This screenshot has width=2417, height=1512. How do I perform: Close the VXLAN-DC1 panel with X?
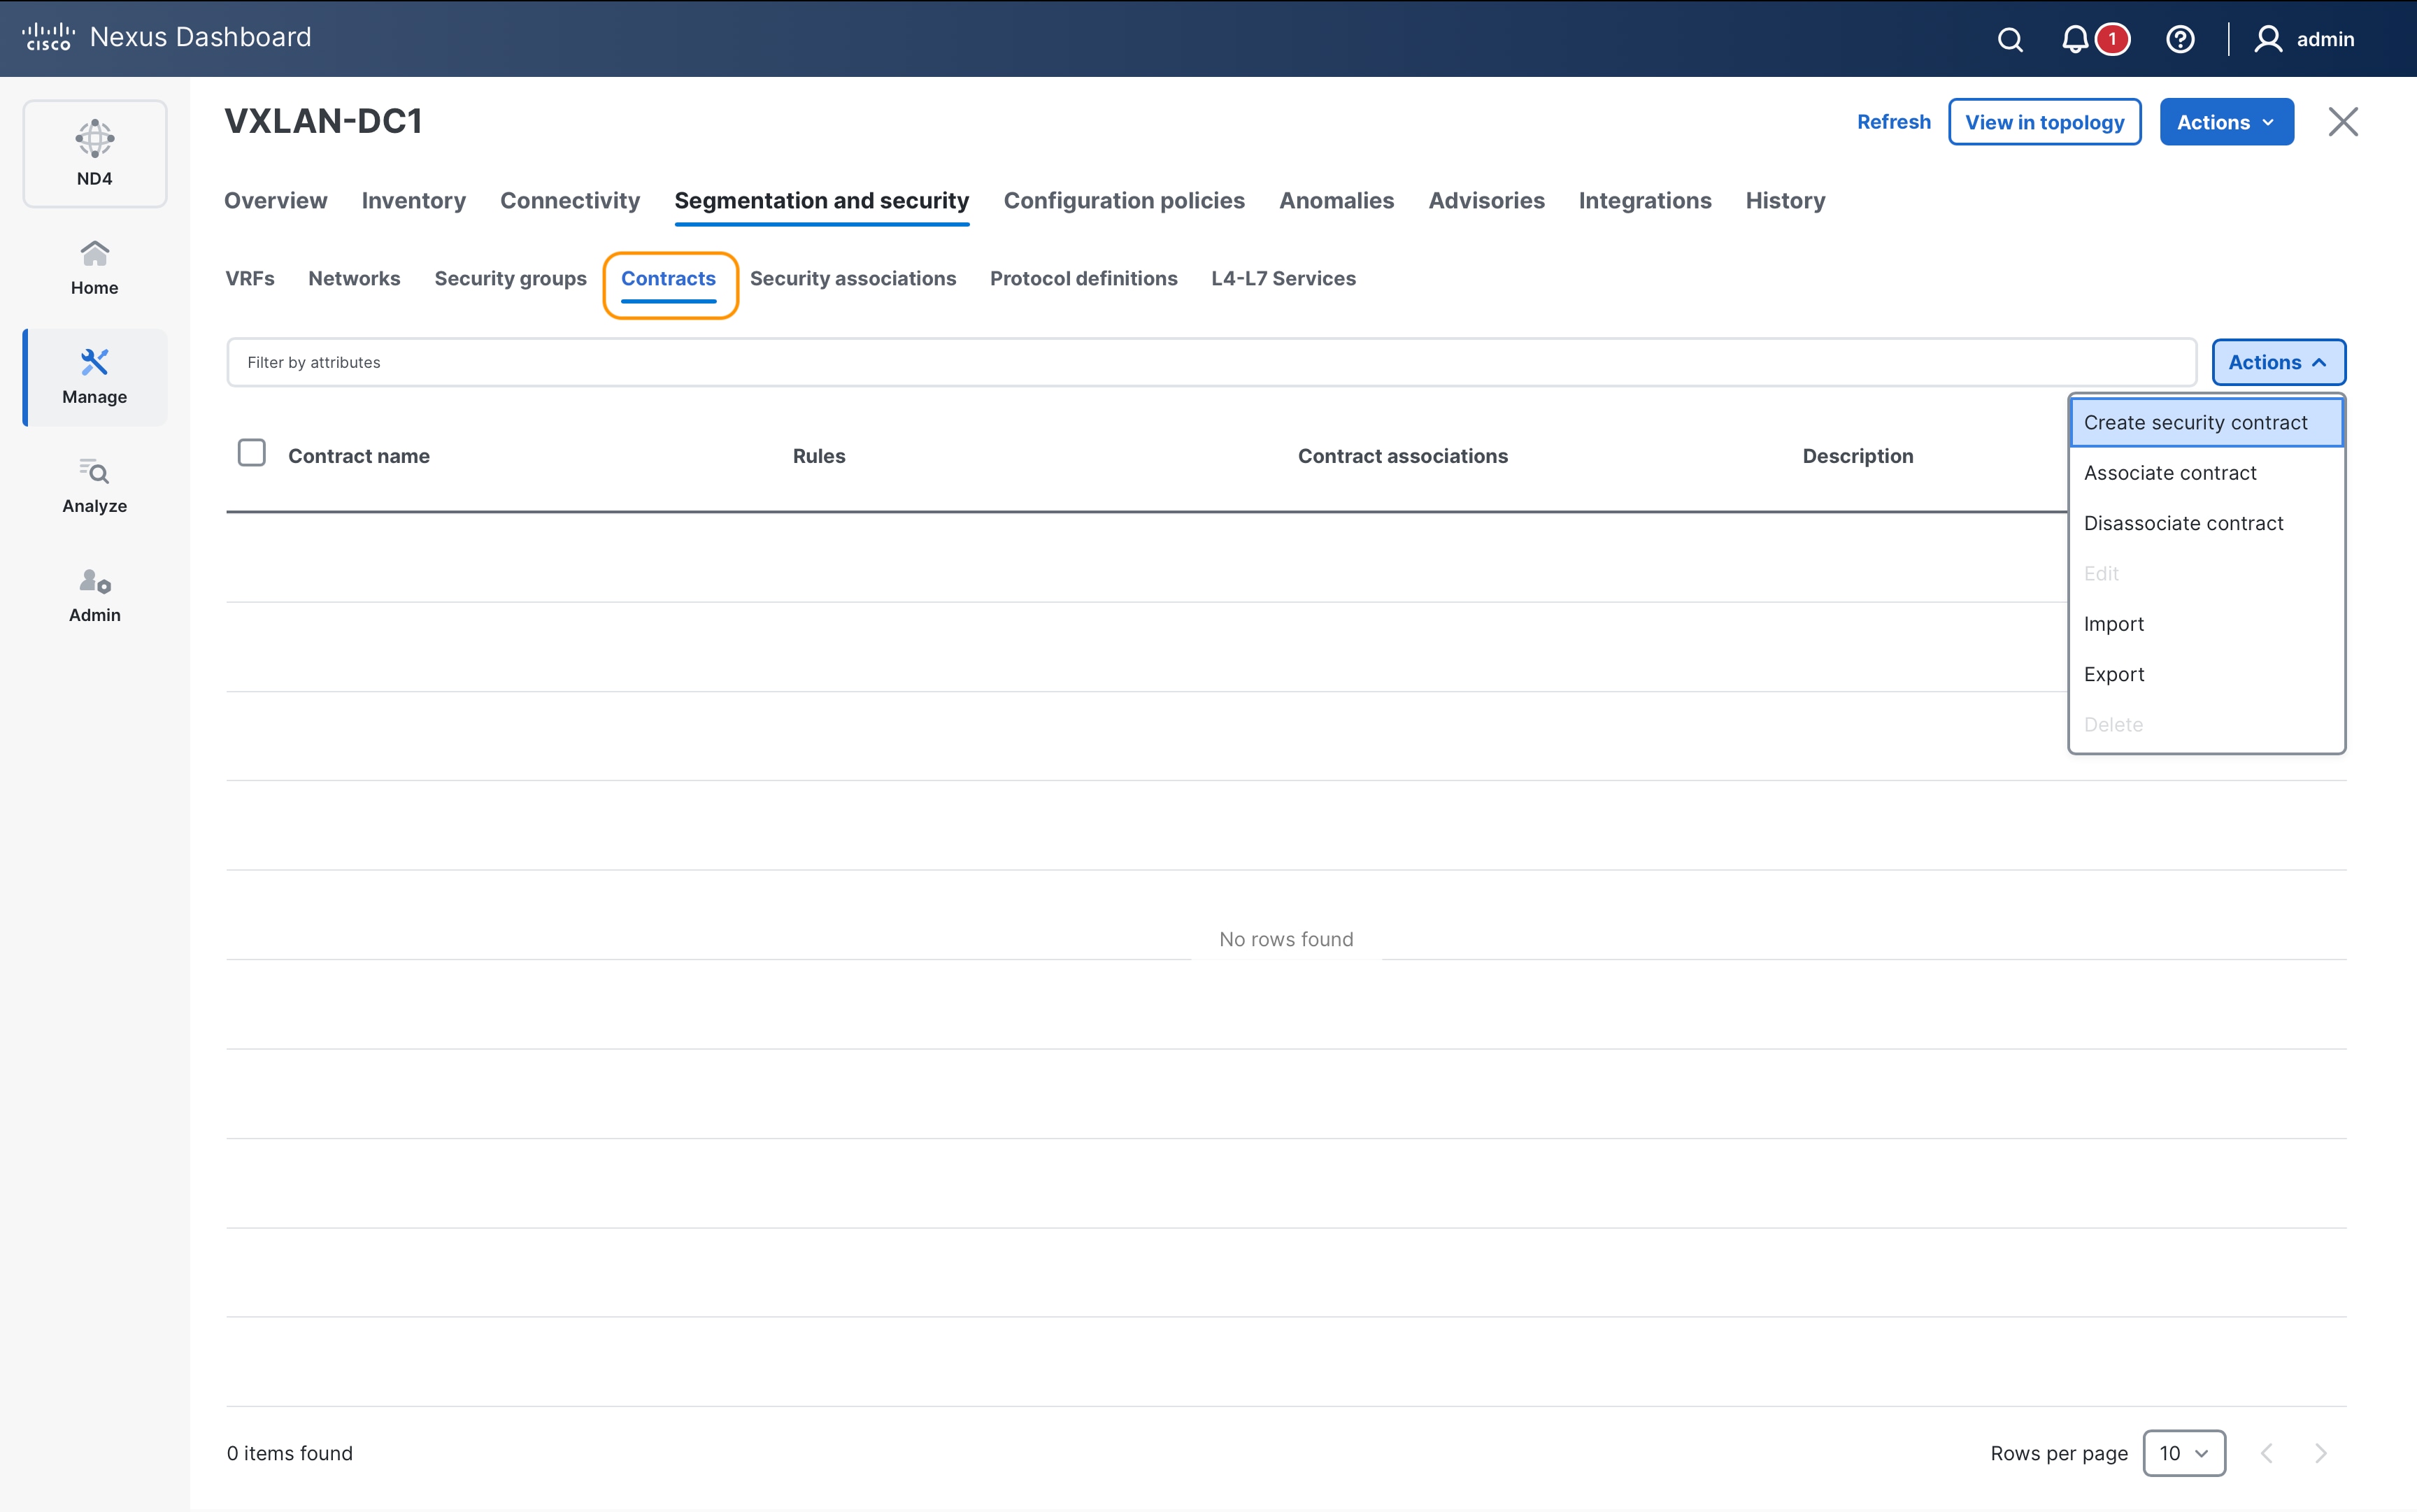point(2343,122)
